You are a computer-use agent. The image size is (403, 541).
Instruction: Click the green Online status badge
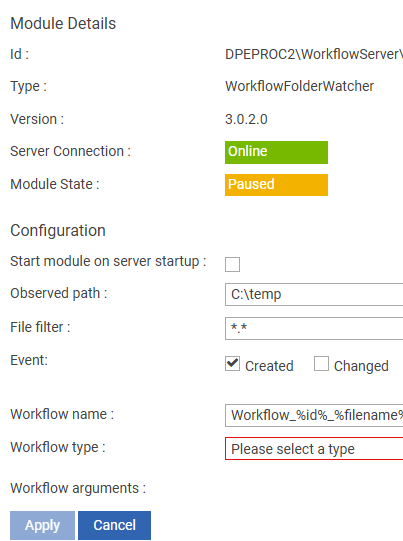(276, 152)
